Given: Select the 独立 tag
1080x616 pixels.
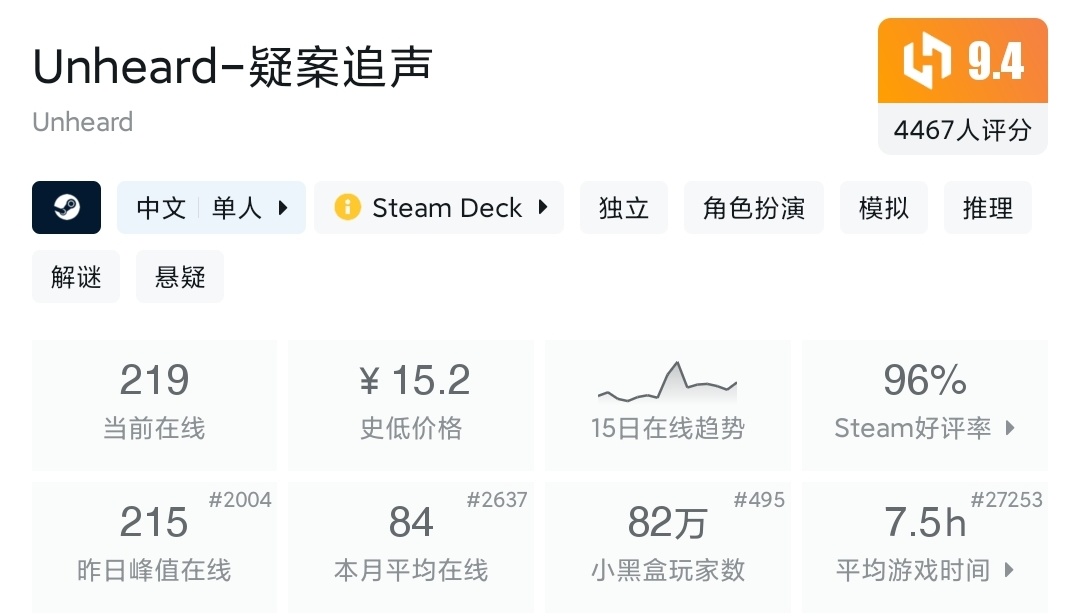Looking at the screenshot, I should [x=624, y=208].
